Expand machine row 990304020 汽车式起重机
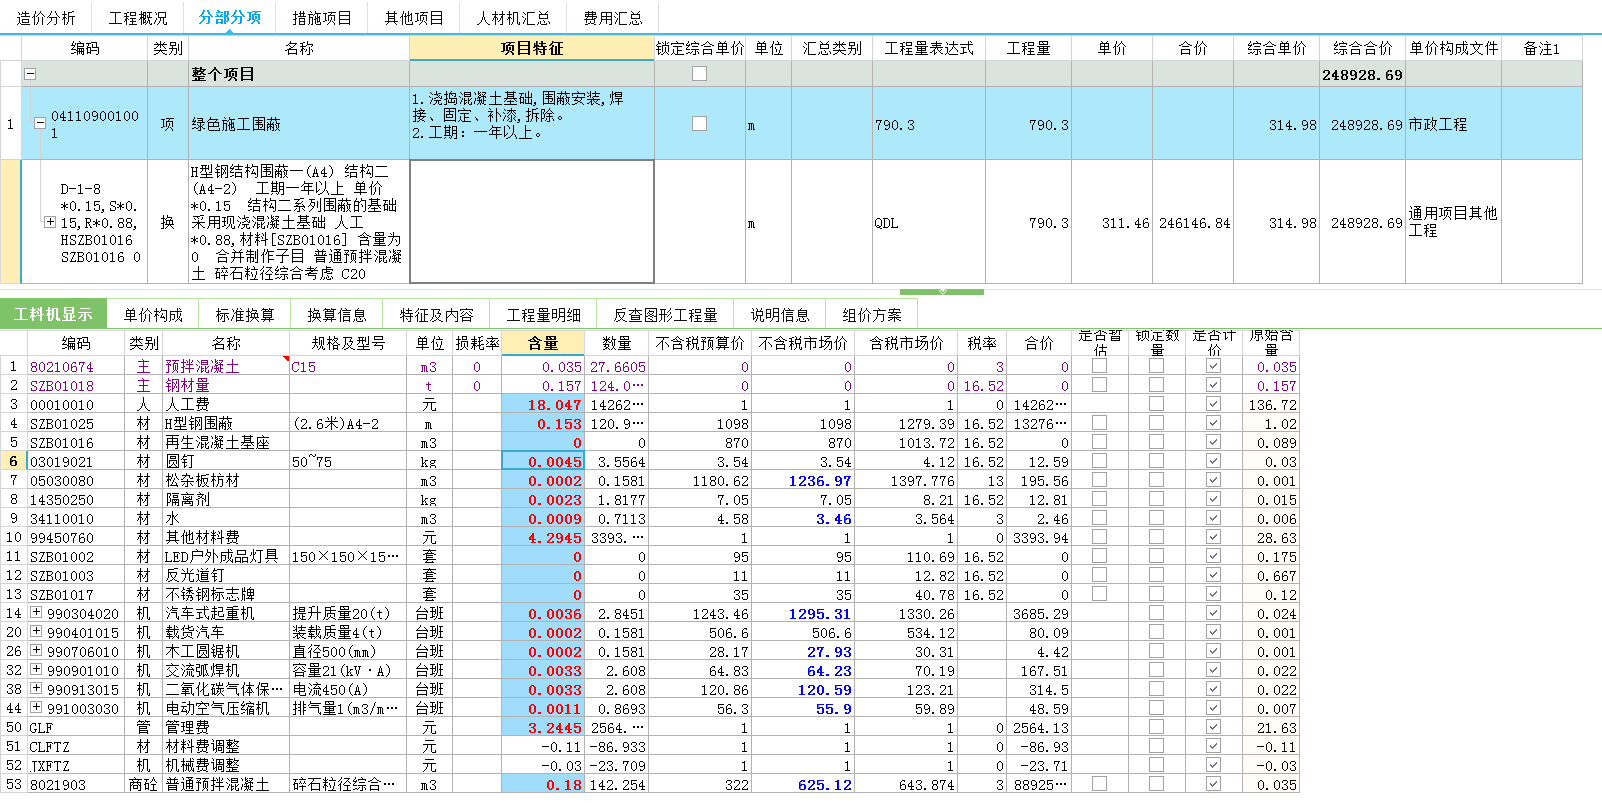 point(36,613)
